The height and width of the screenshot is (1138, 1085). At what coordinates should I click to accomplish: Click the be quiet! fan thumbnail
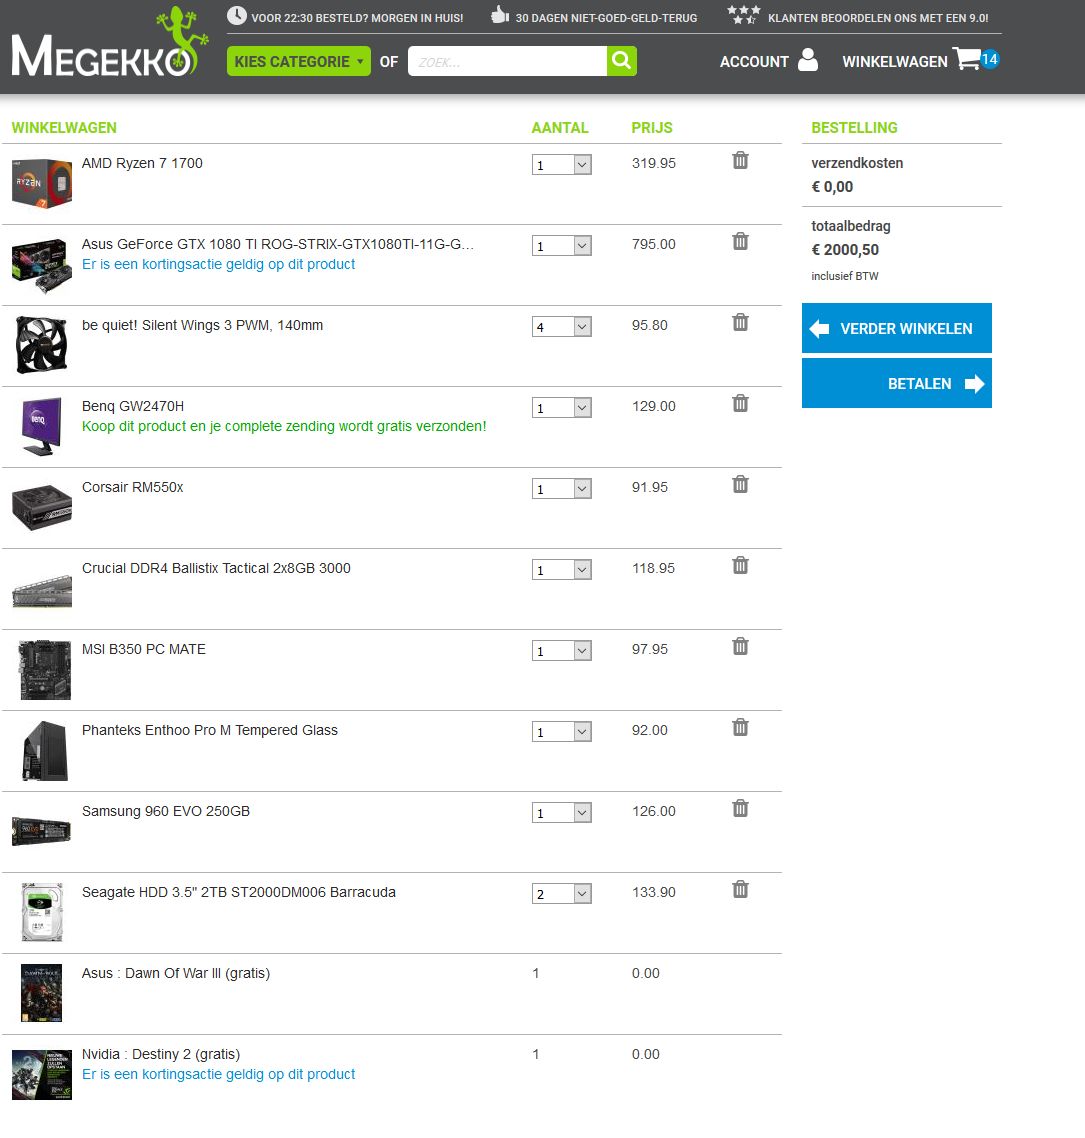[42, 345]
